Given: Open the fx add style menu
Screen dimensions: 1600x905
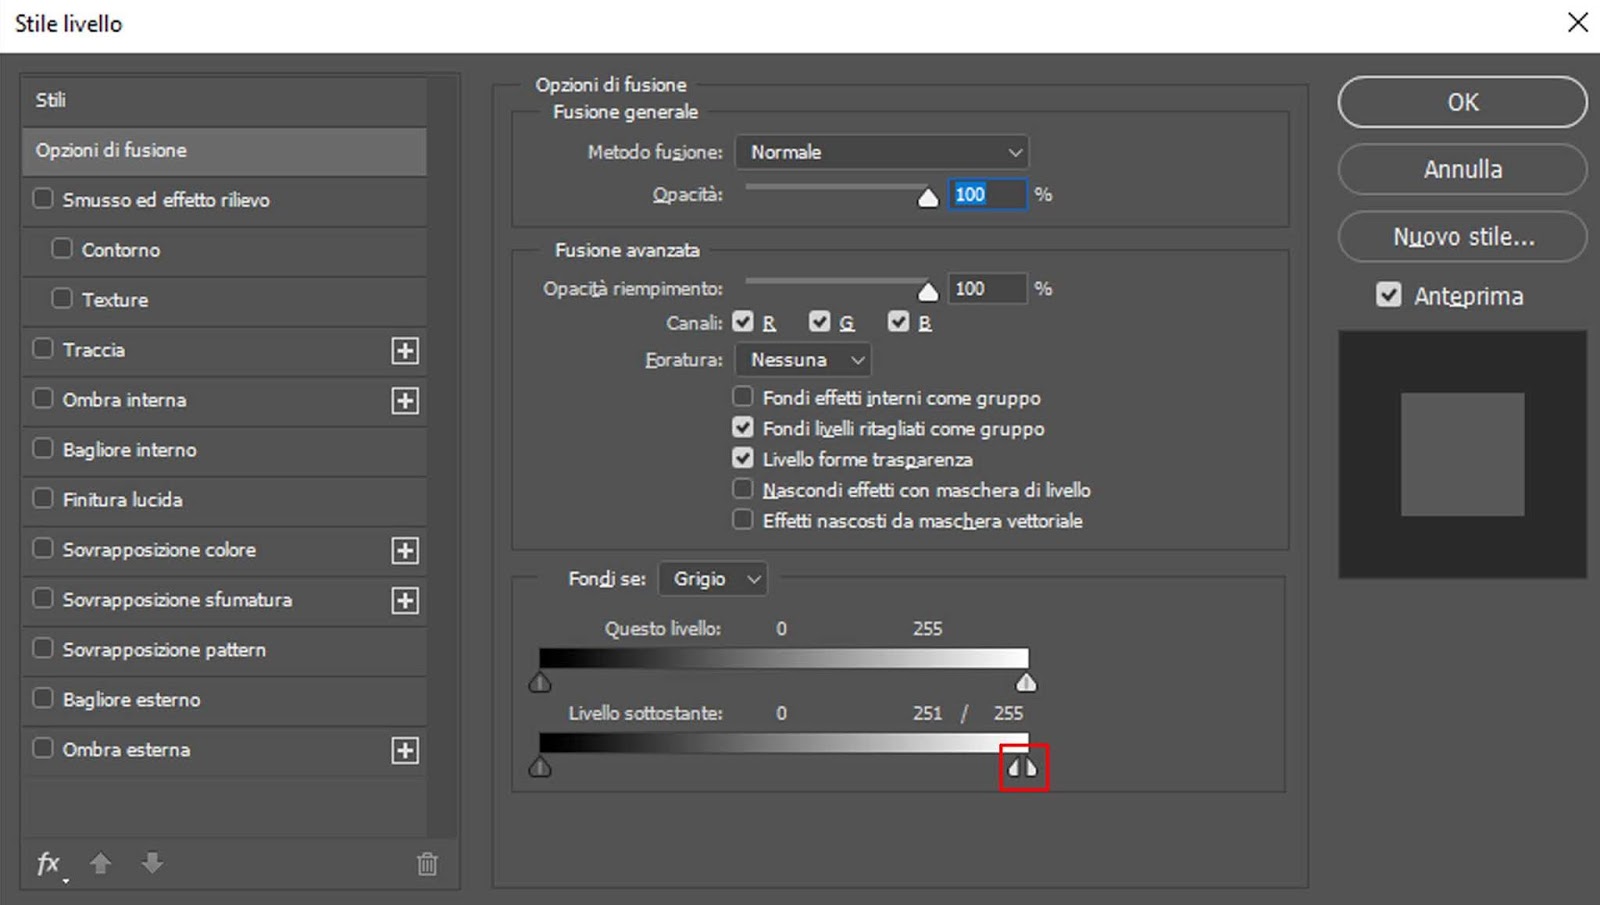Looking at the screenshot, I should coord(50,864).
